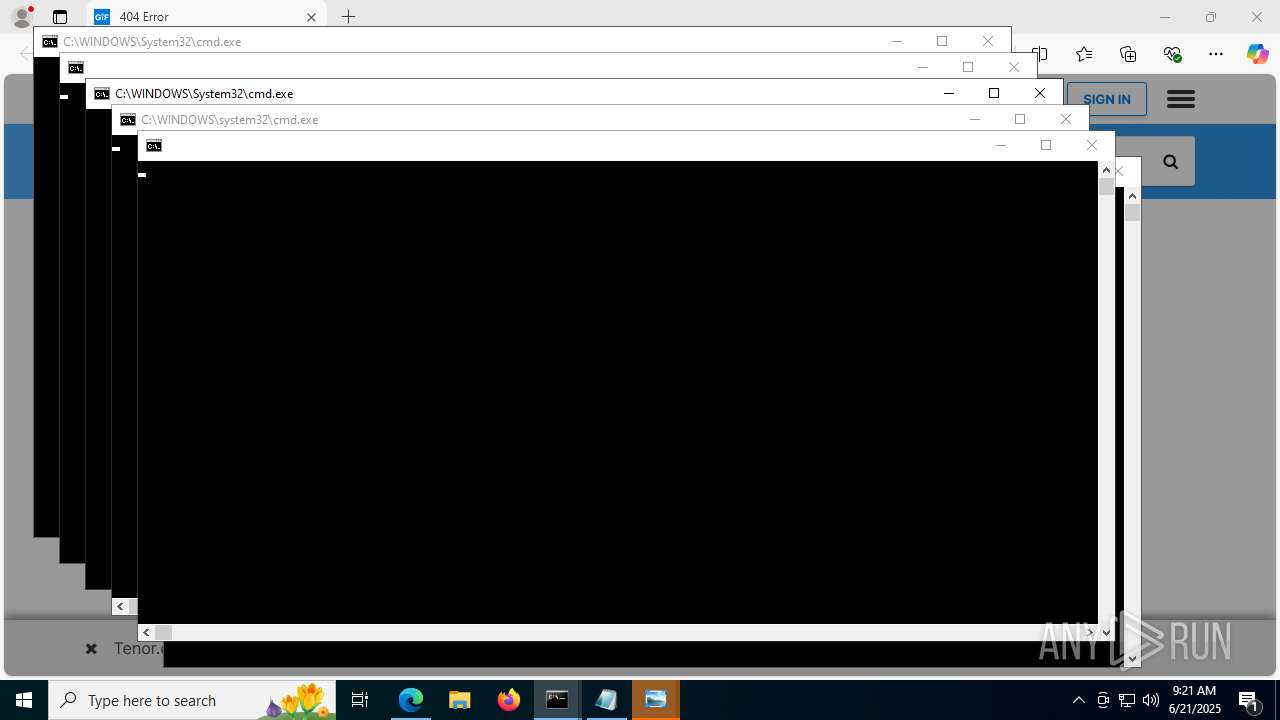Click the rearmost cmd.exe window's title bar icon
The image size is (1280, 720).
[49, 42]
